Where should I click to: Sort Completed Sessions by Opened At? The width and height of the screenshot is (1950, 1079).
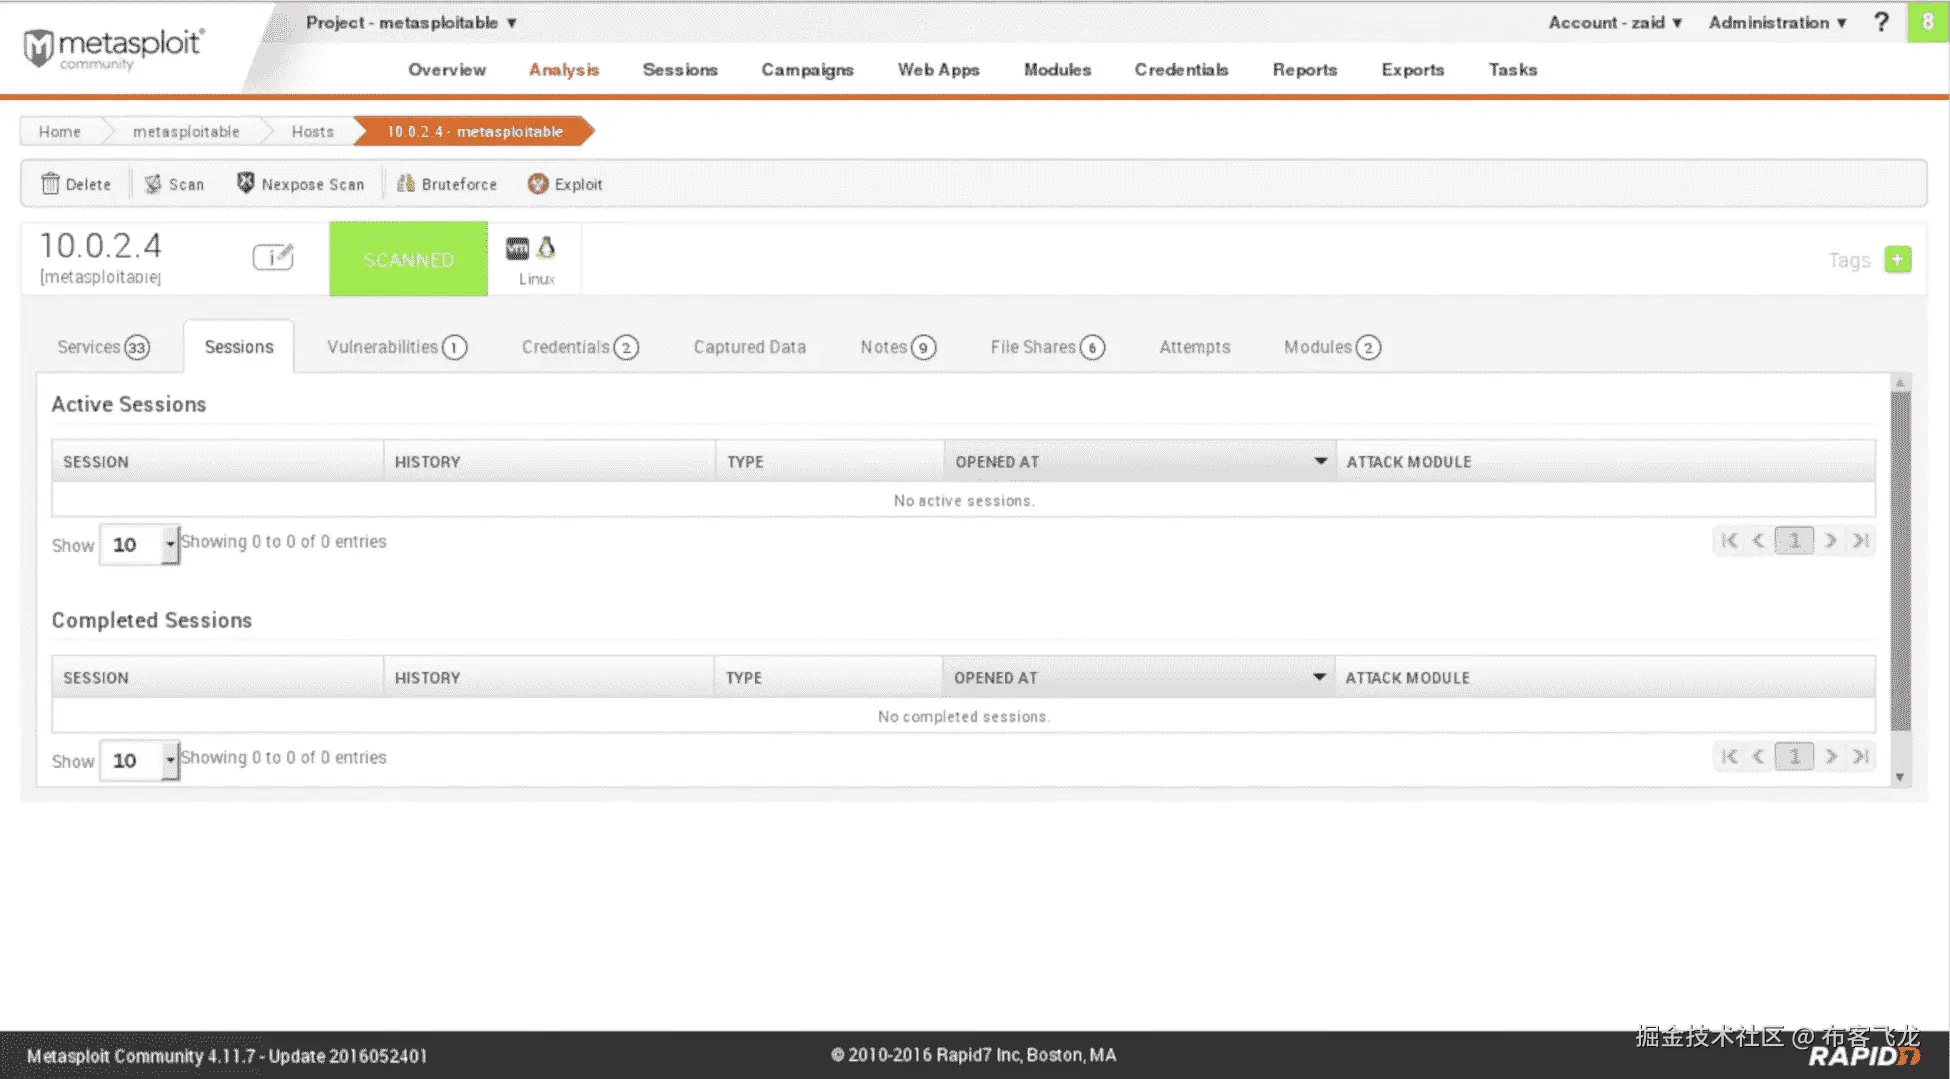coord(1138,678)
